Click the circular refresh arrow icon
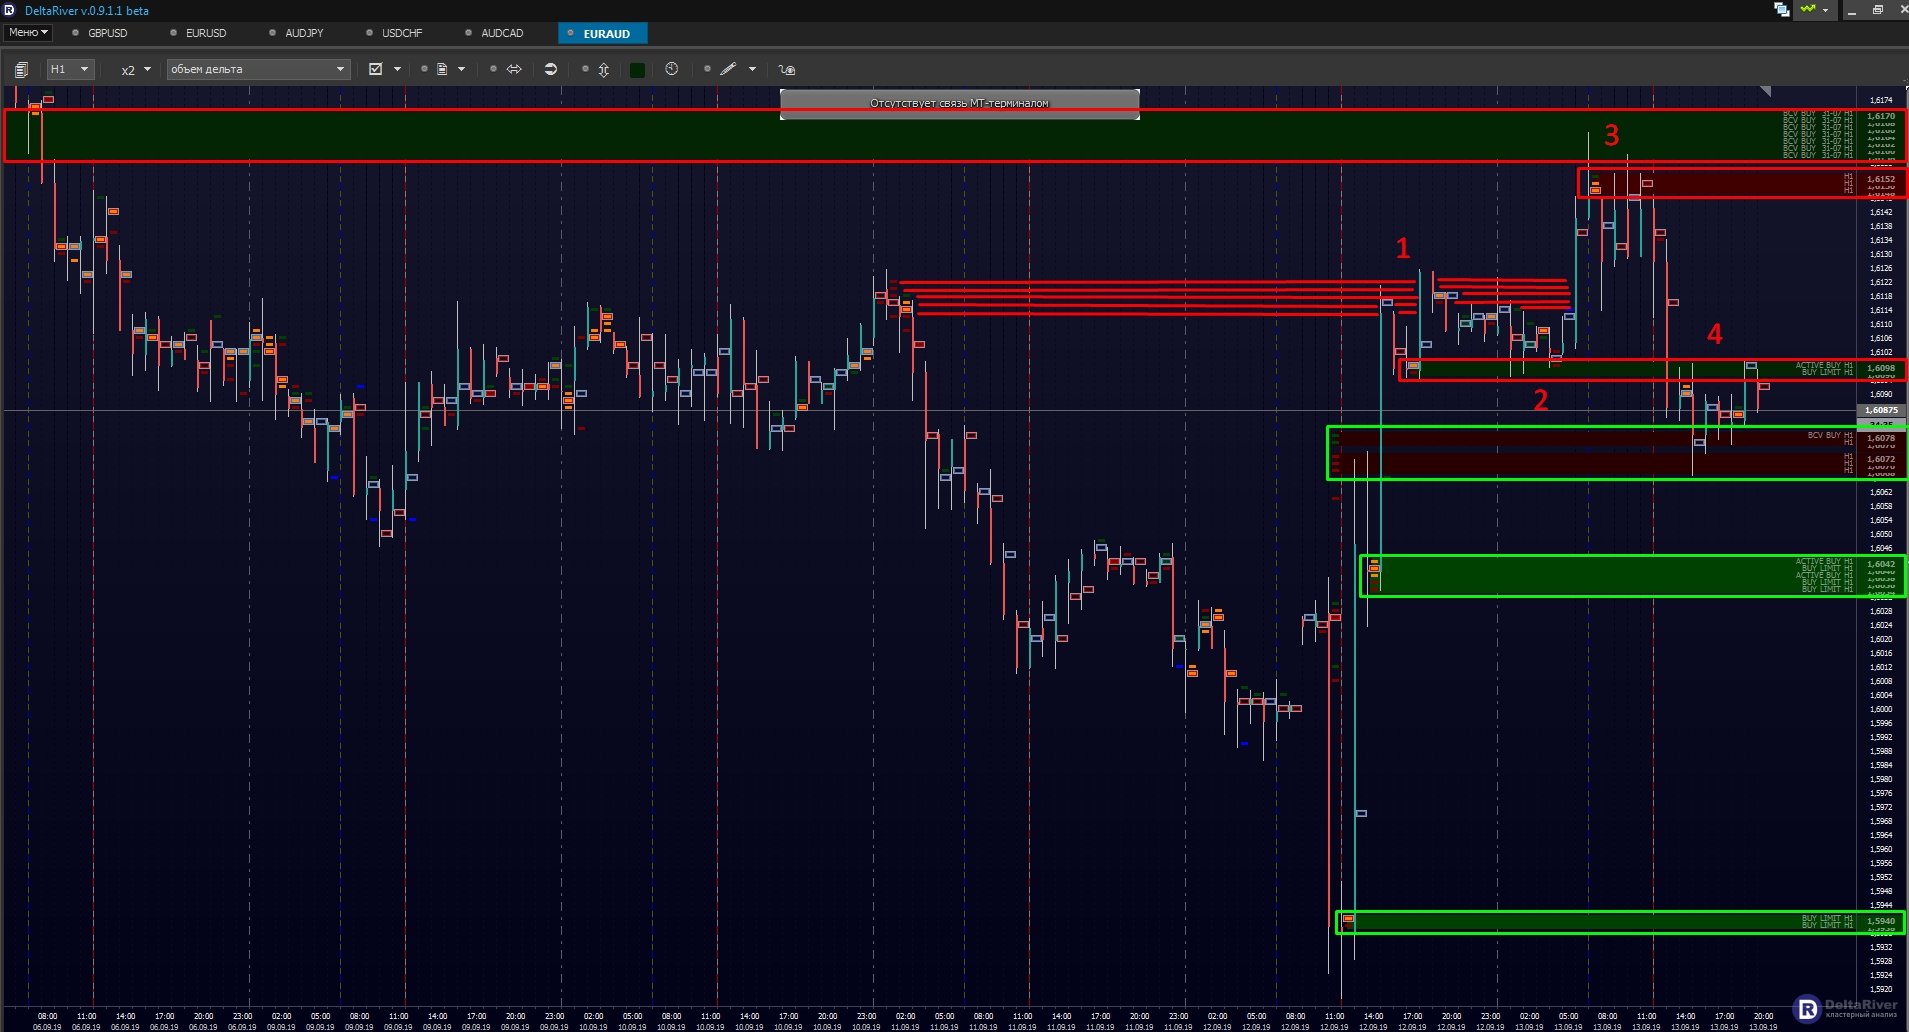 pos(550,69)
